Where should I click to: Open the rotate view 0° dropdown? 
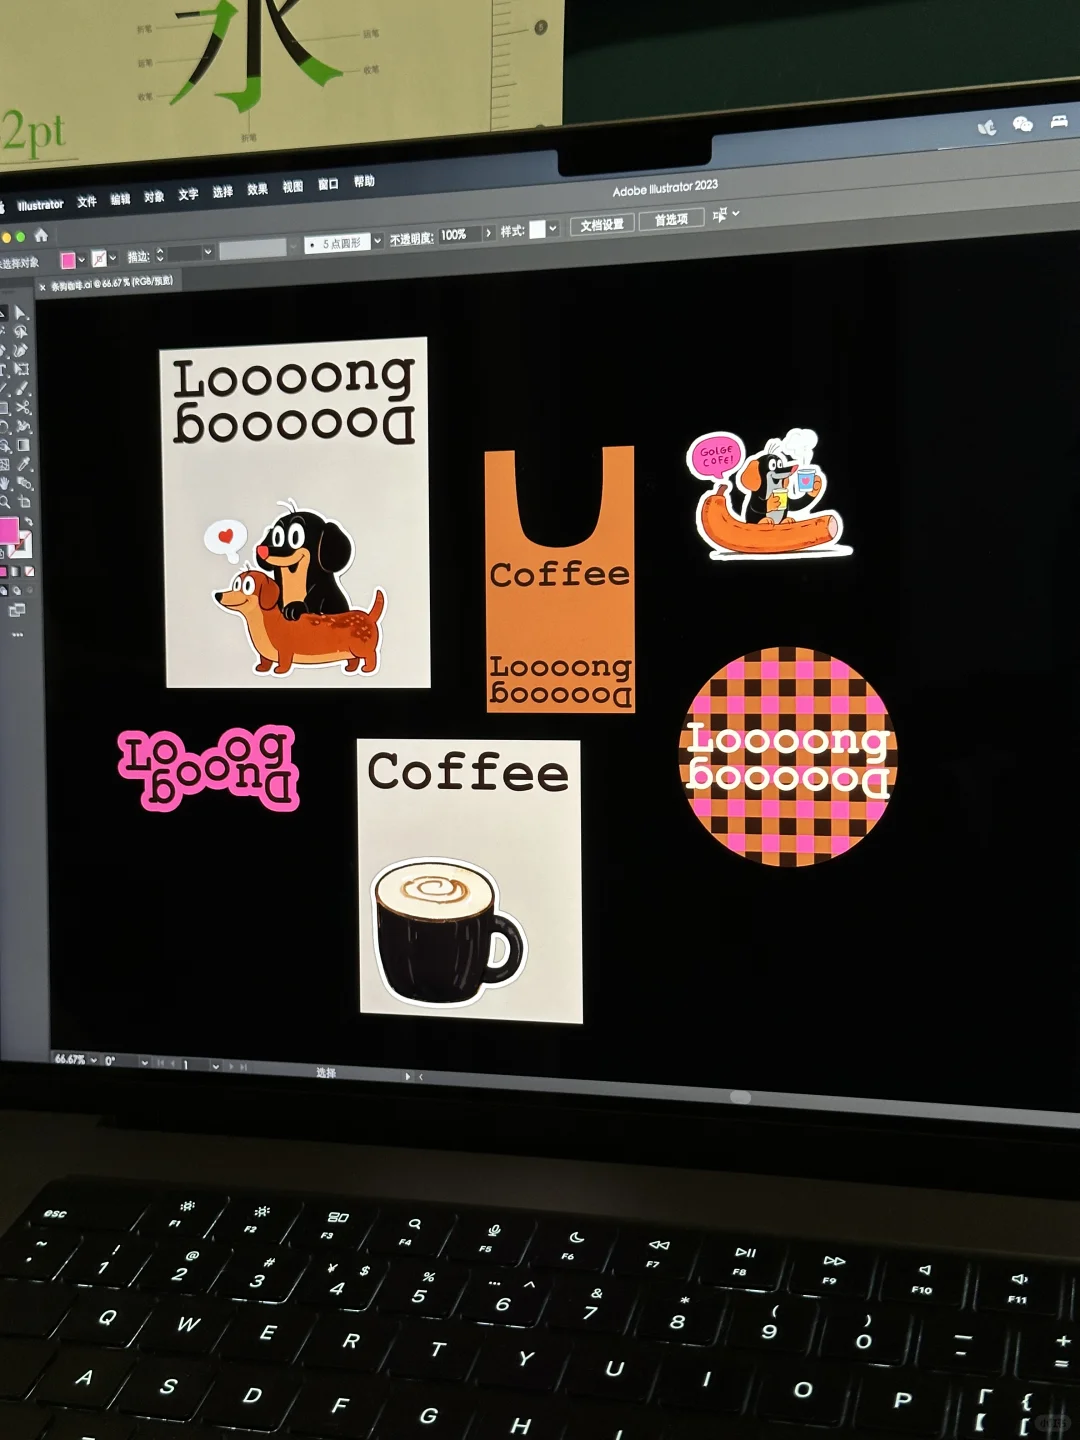click(145, 1063)
